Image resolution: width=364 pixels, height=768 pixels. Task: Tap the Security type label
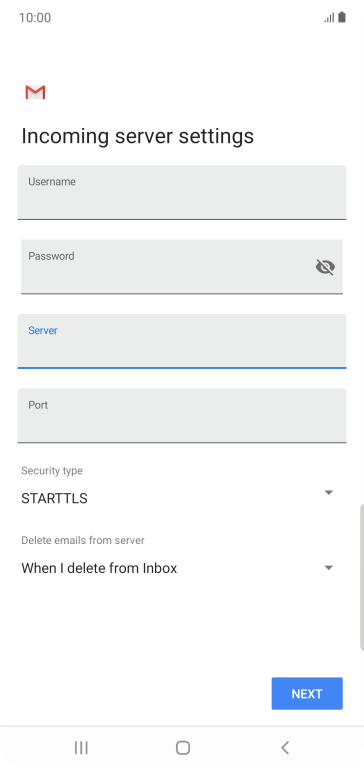(52, 471)
